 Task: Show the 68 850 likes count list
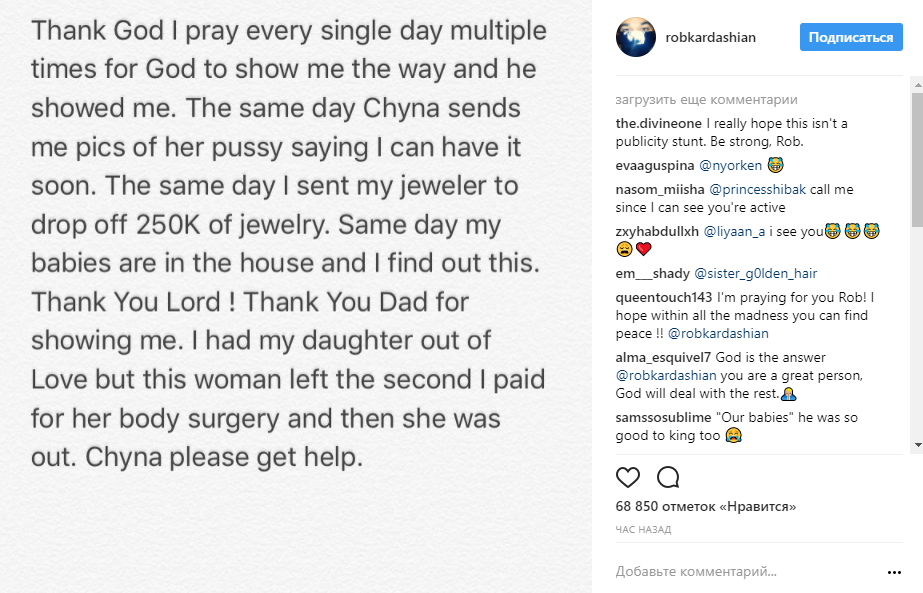706,507
